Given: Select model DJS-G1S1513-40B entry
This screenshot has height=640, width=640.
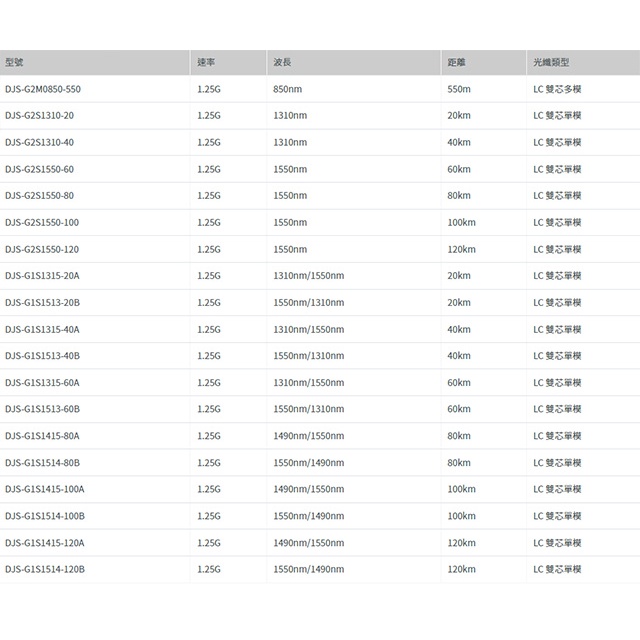Looking at the screenshot, I should point(42,355).
